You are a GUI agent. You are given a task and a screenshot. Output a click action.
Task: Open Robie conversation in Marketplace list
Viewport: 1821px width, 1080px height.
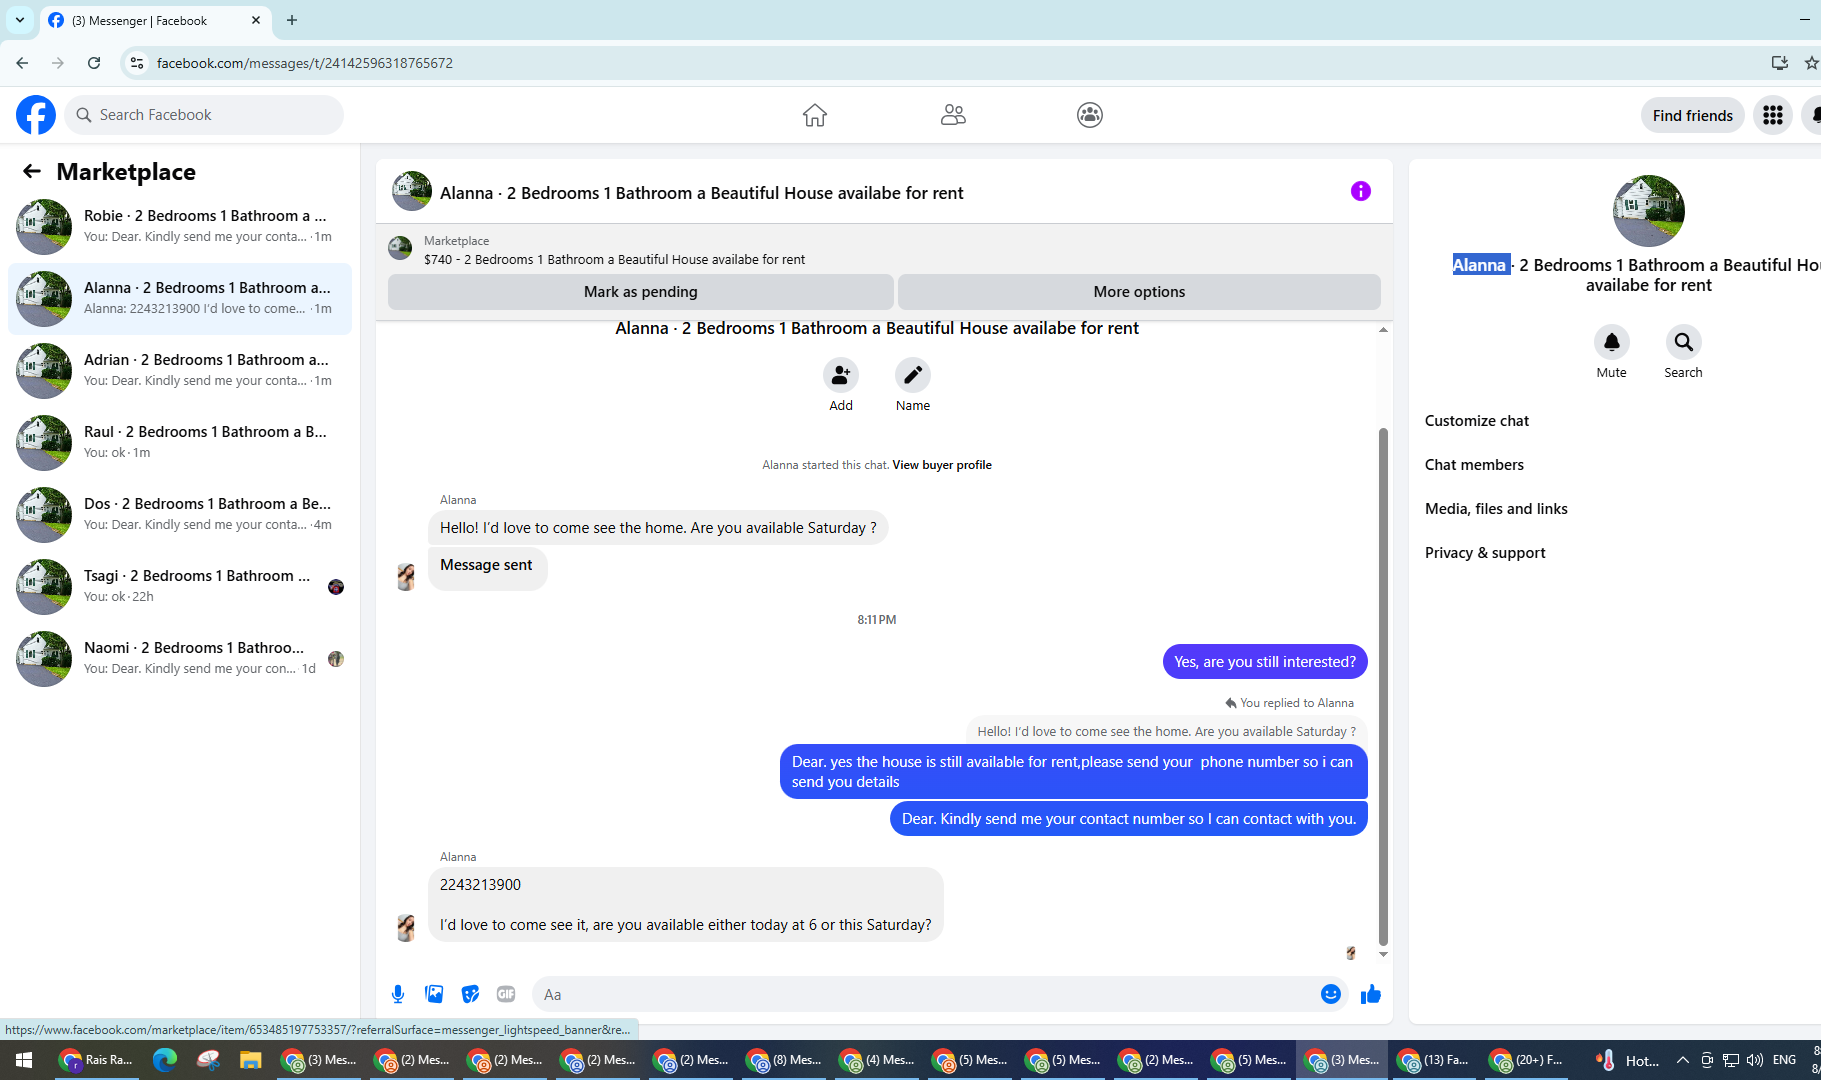180,227
